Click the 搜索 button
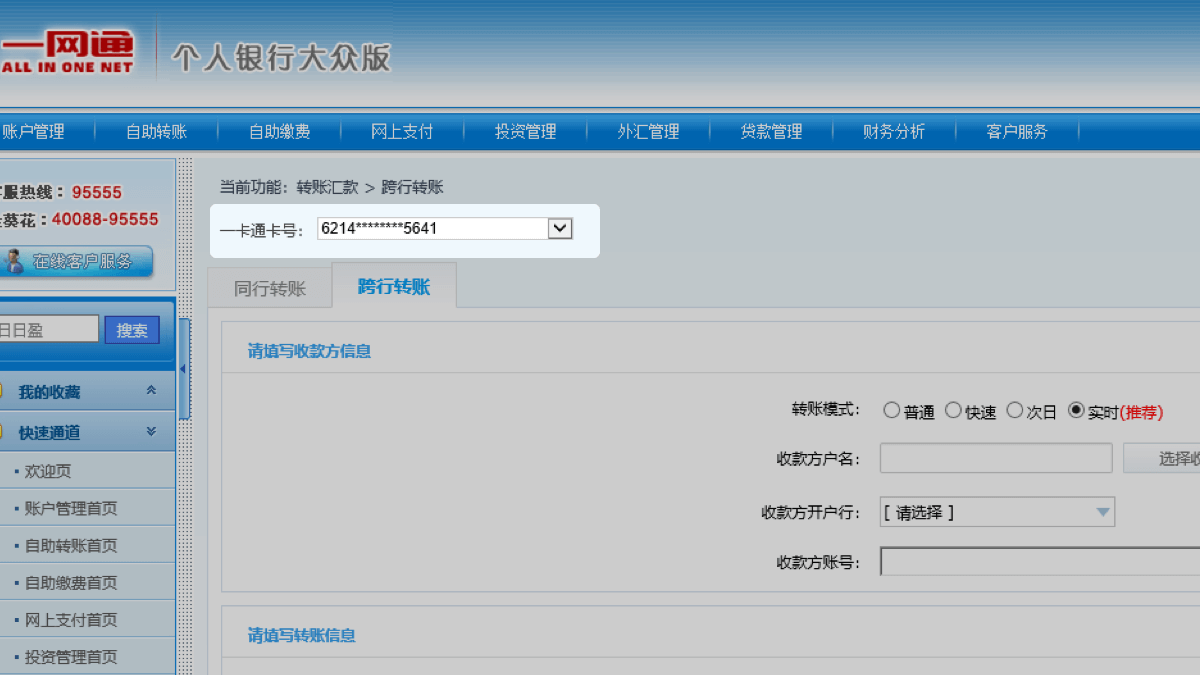This screenshot has height=675, width=1200. point(132,330)
